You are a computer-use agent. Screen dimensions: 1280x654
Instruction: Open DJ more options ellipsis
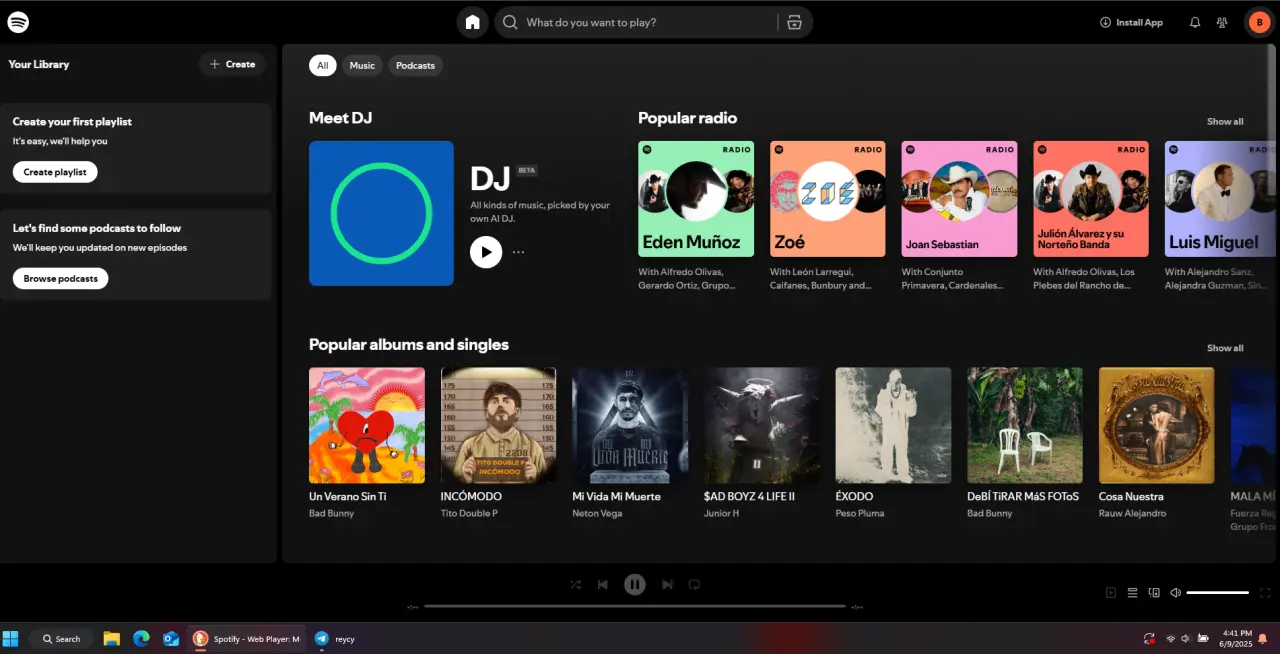518,252
